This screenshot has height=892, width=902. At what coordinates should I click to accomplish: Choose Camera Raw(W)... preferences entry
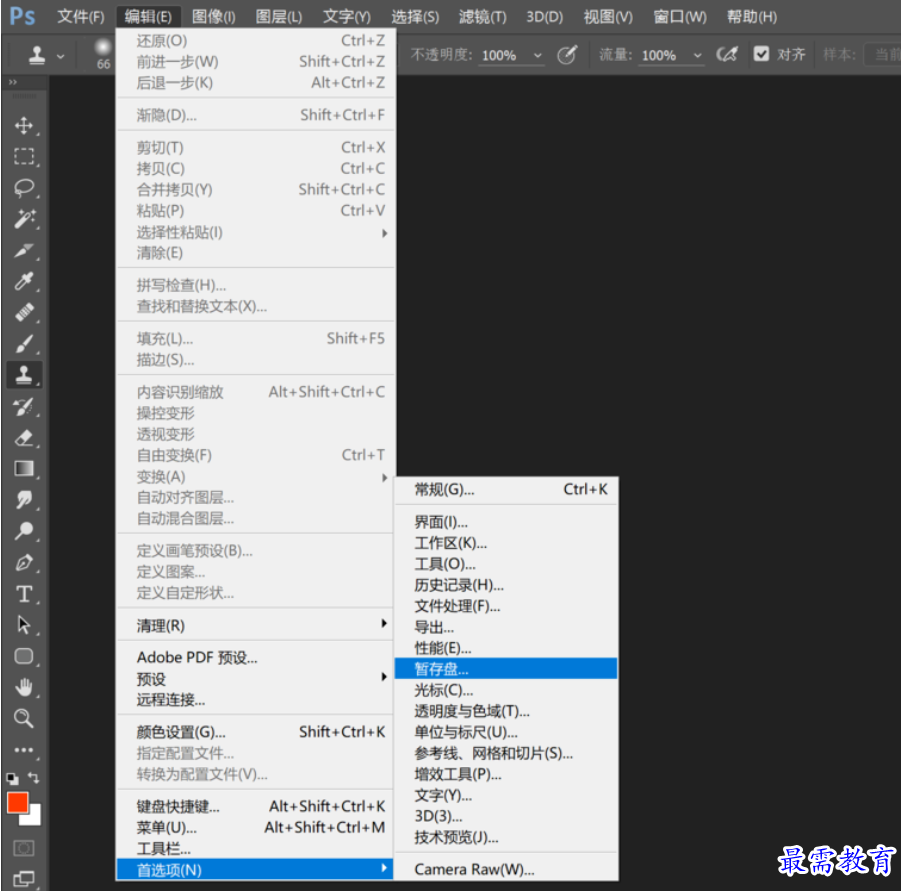506,869
